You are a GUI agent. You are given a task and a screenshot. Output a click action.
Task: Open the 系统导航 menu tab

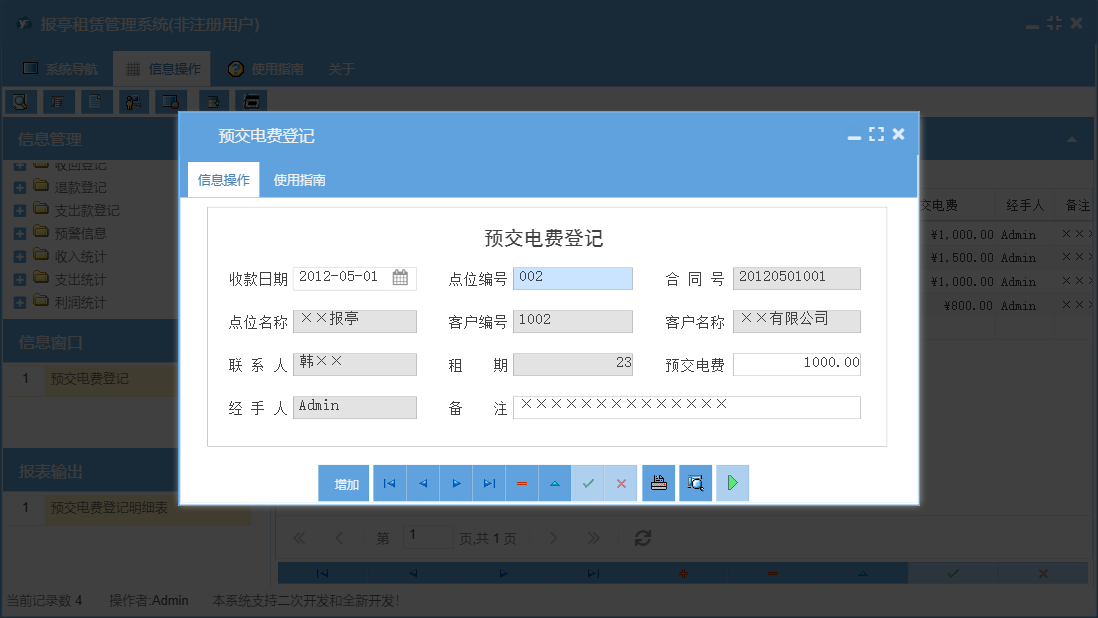[62, 68]
